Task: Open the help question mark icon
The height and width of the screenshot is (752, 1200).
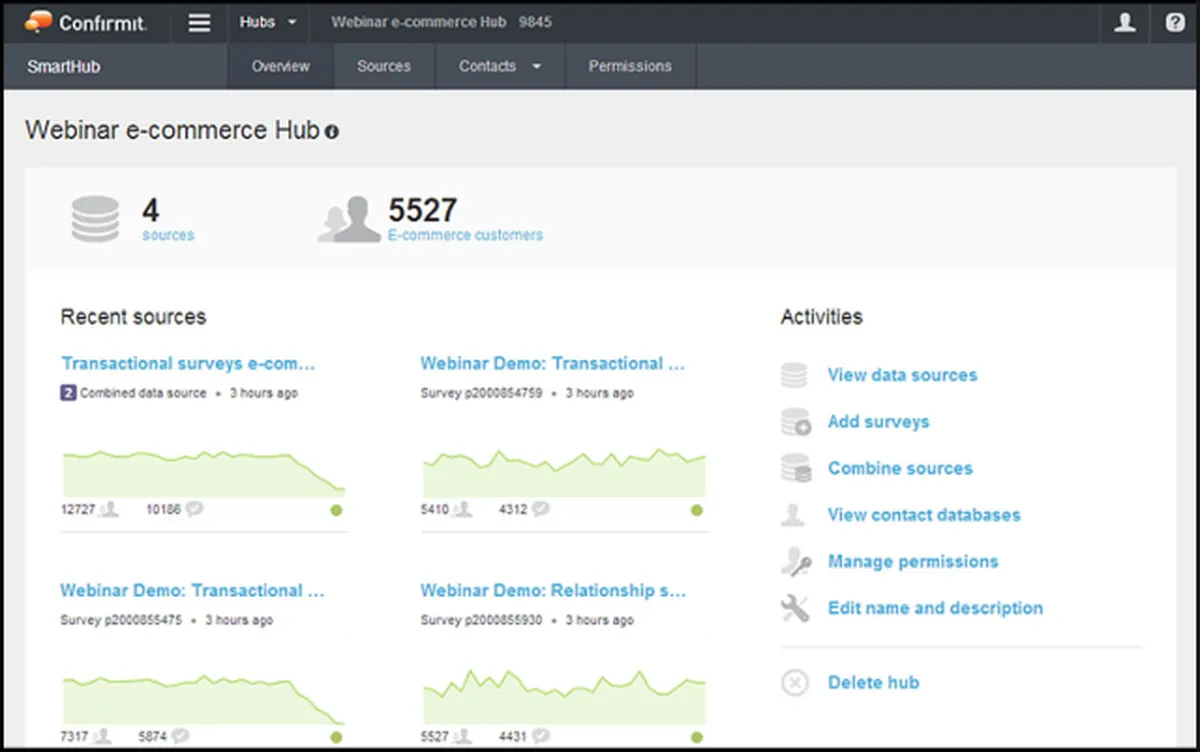Action: (1175, 22)
